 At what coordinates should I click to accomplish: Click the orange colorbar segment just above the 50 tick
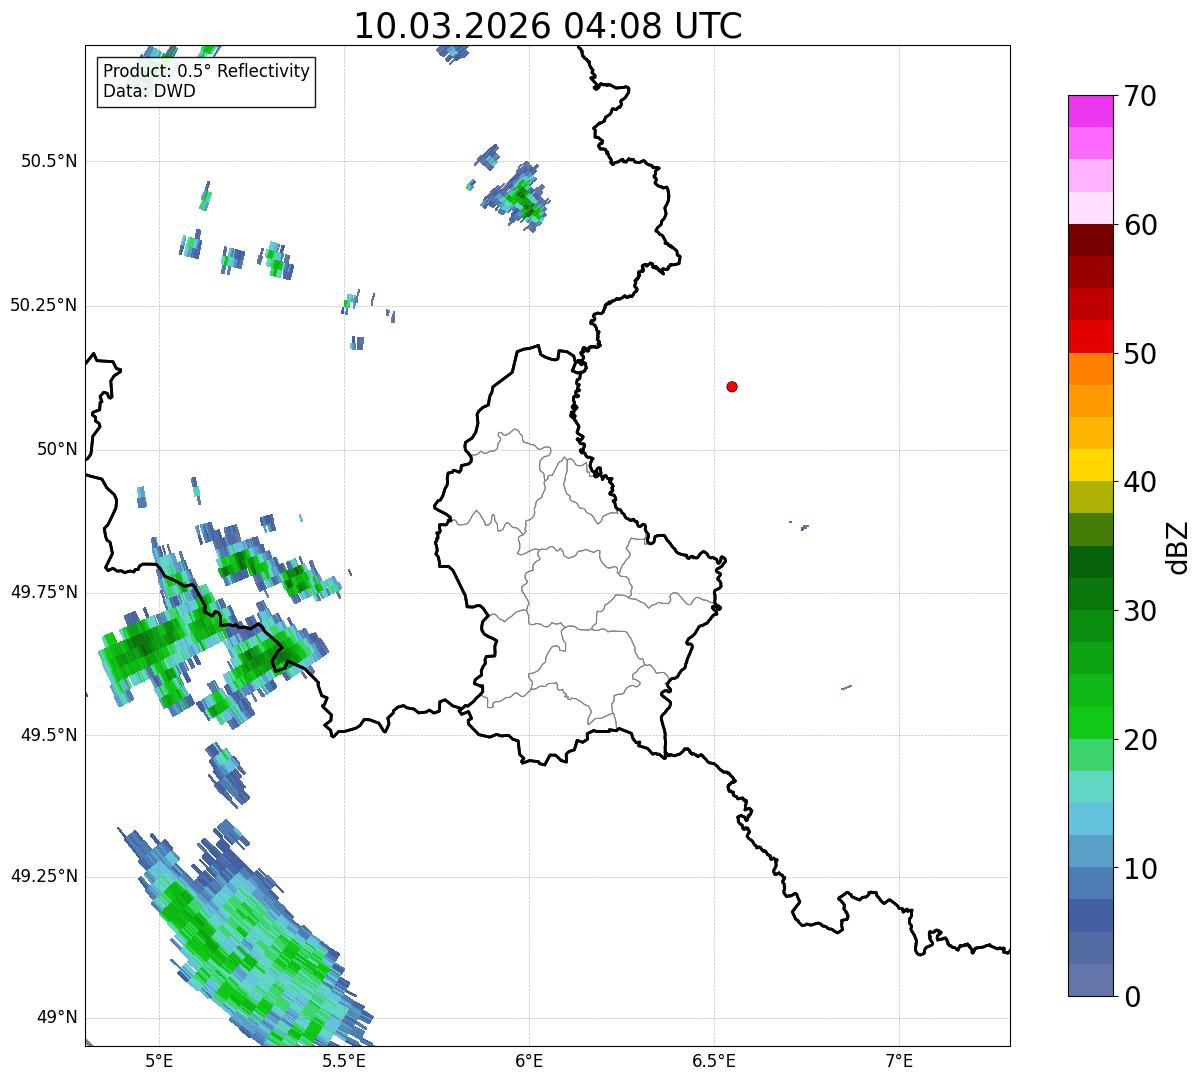pyautogui.click(x=1091, y=369)
